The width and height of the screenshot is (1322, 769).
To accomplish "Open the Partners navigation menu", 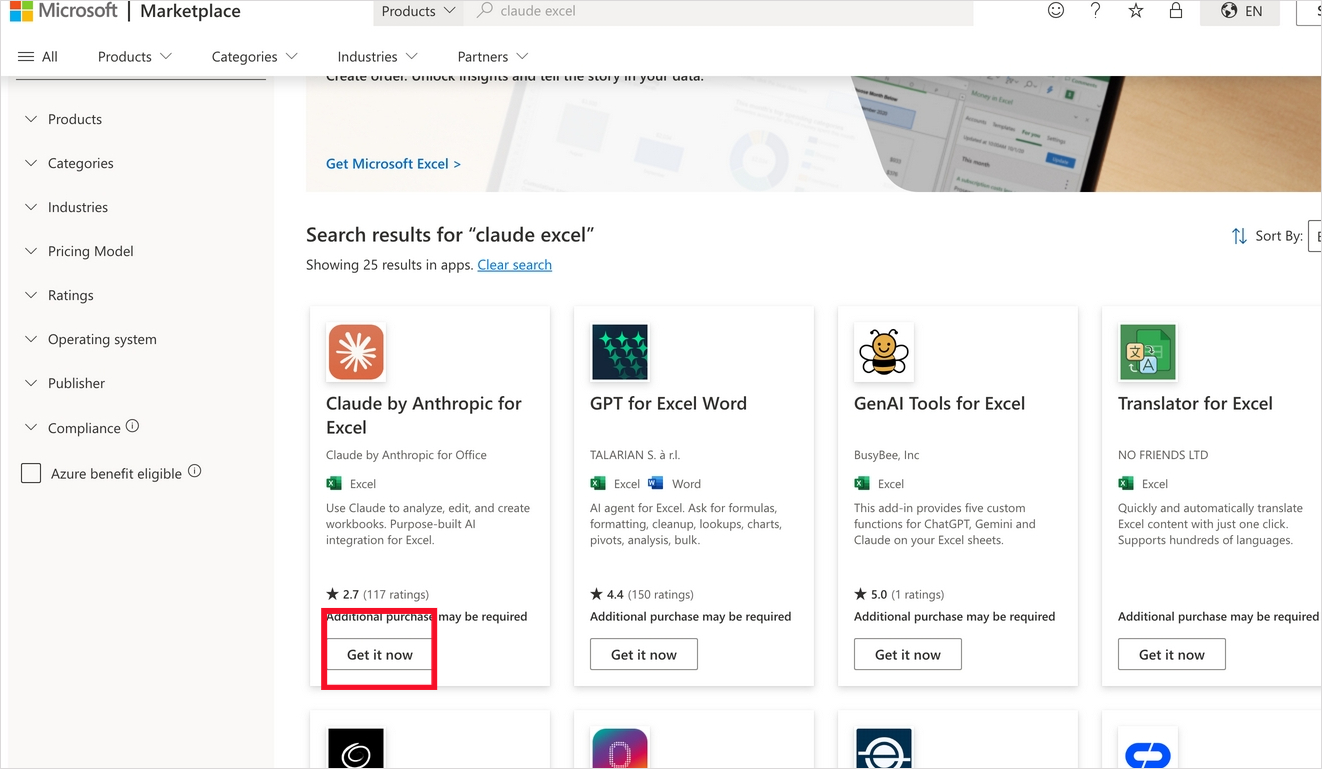I will (492, 56).
